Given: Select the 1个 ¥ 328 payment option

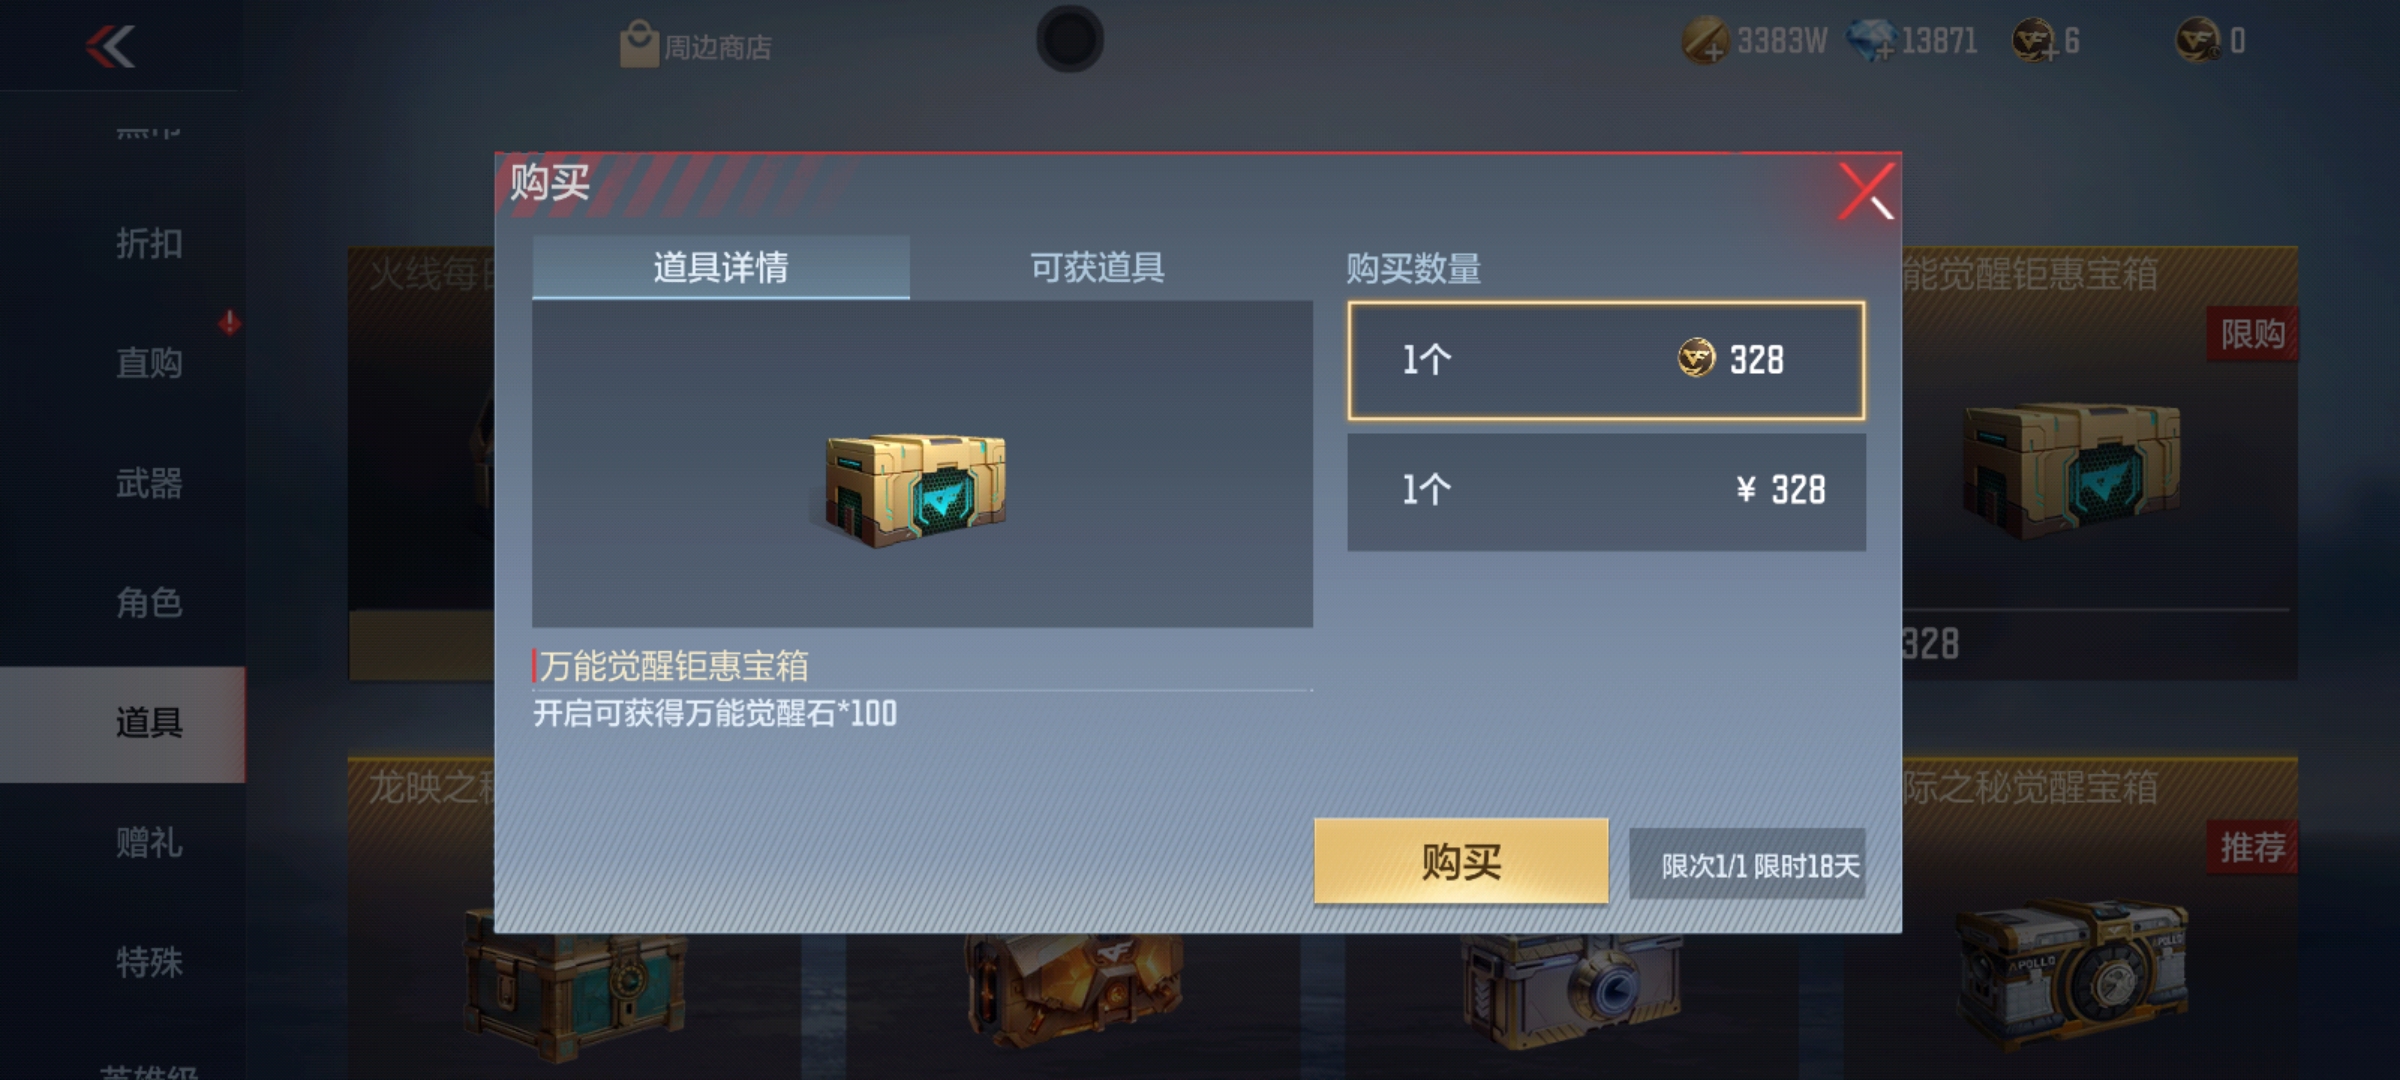Looking at the screenshot, I should click(x=1606, y=491).
